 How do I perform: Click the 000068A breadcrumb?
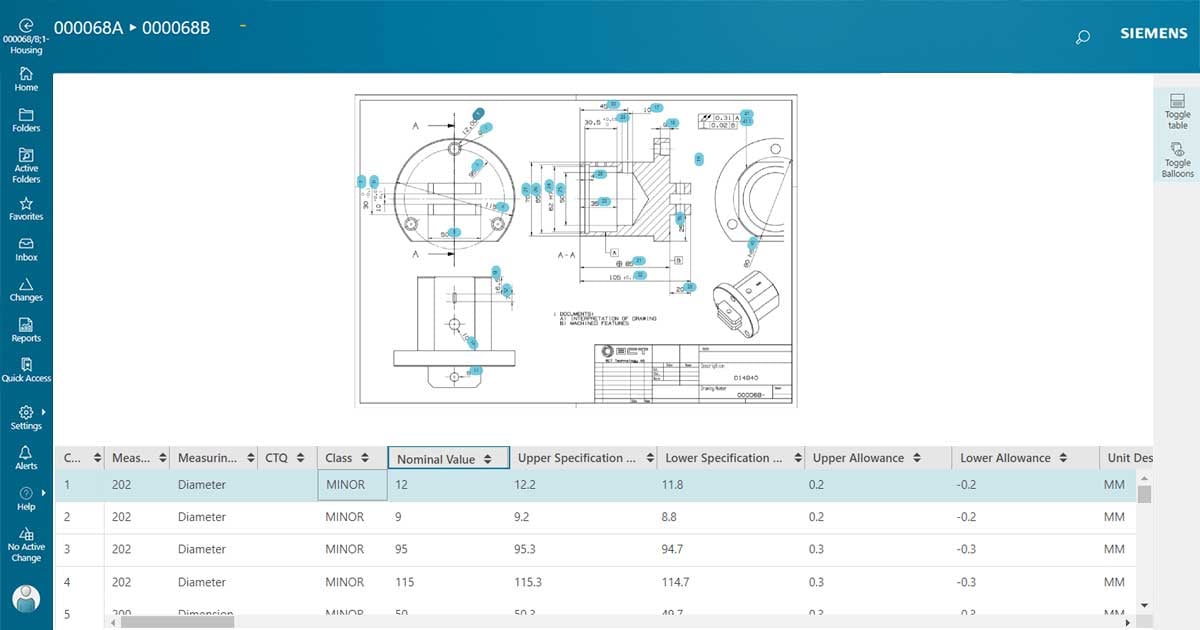[88, 28]
